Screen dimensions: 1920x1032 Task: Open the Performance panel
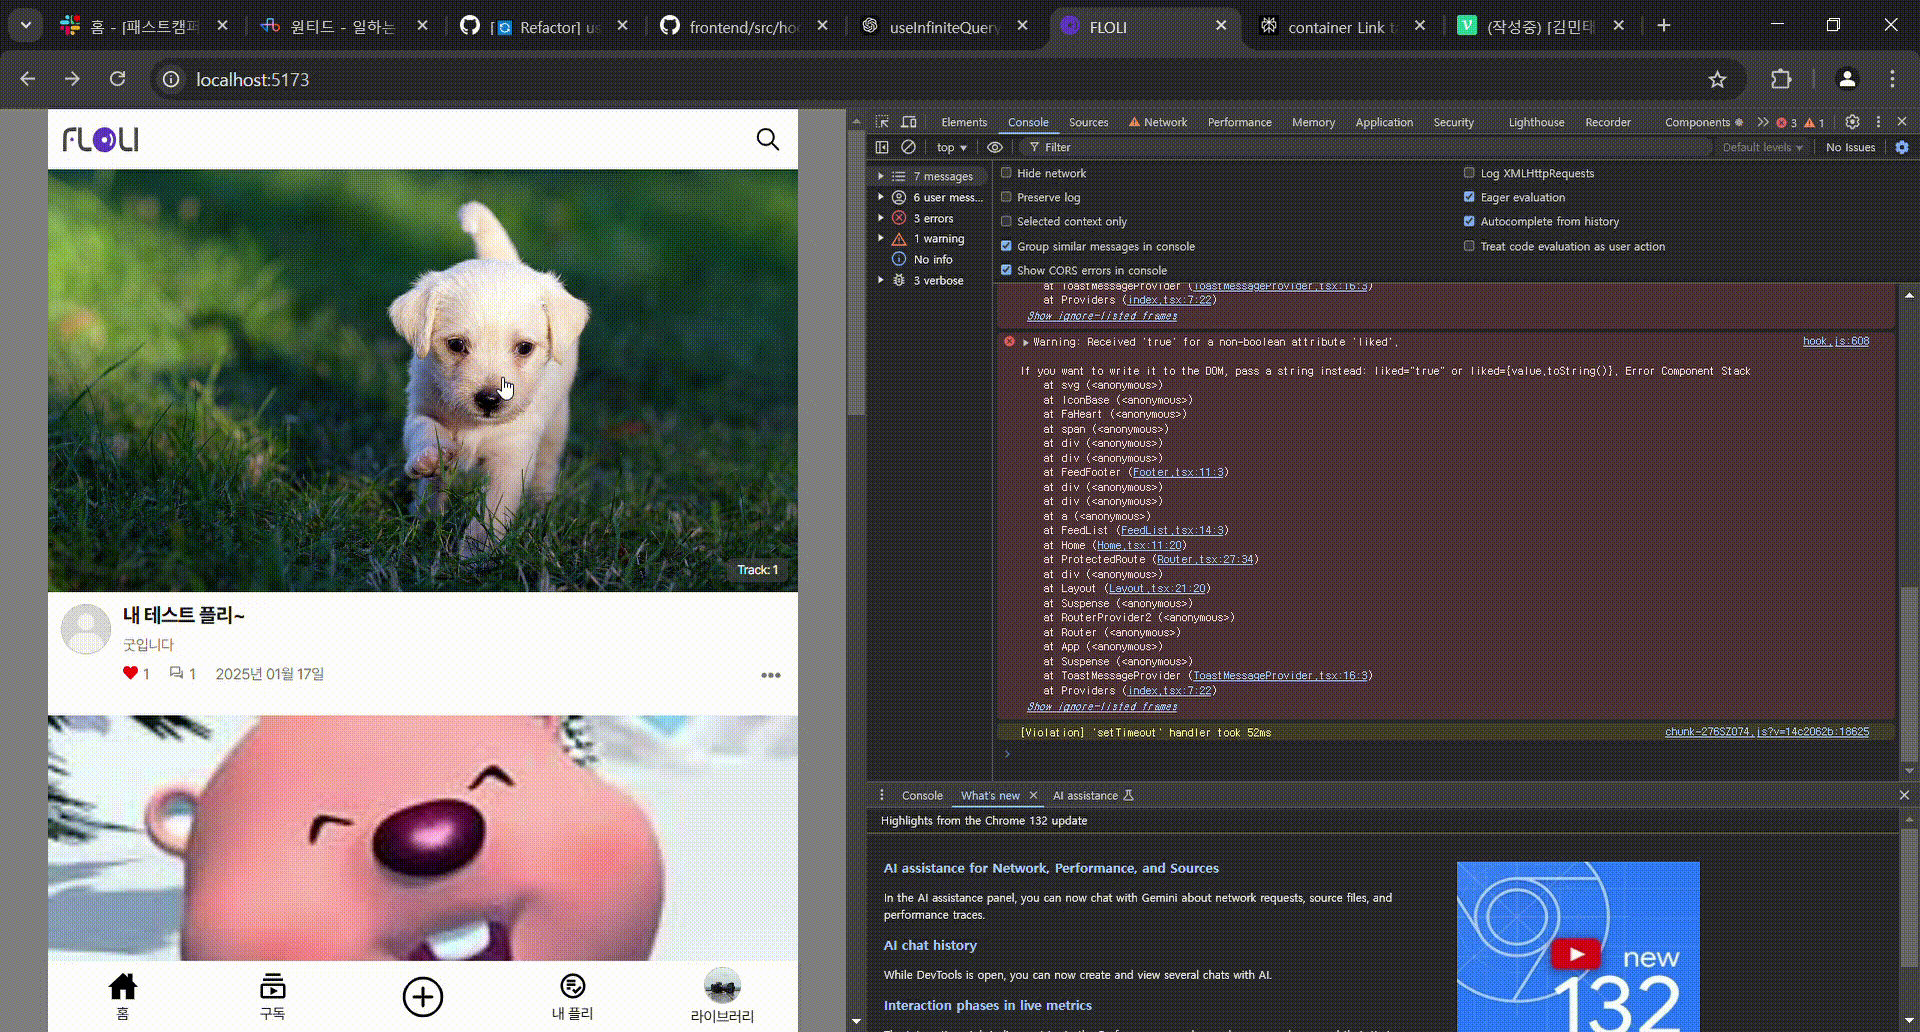point(1239,122)
